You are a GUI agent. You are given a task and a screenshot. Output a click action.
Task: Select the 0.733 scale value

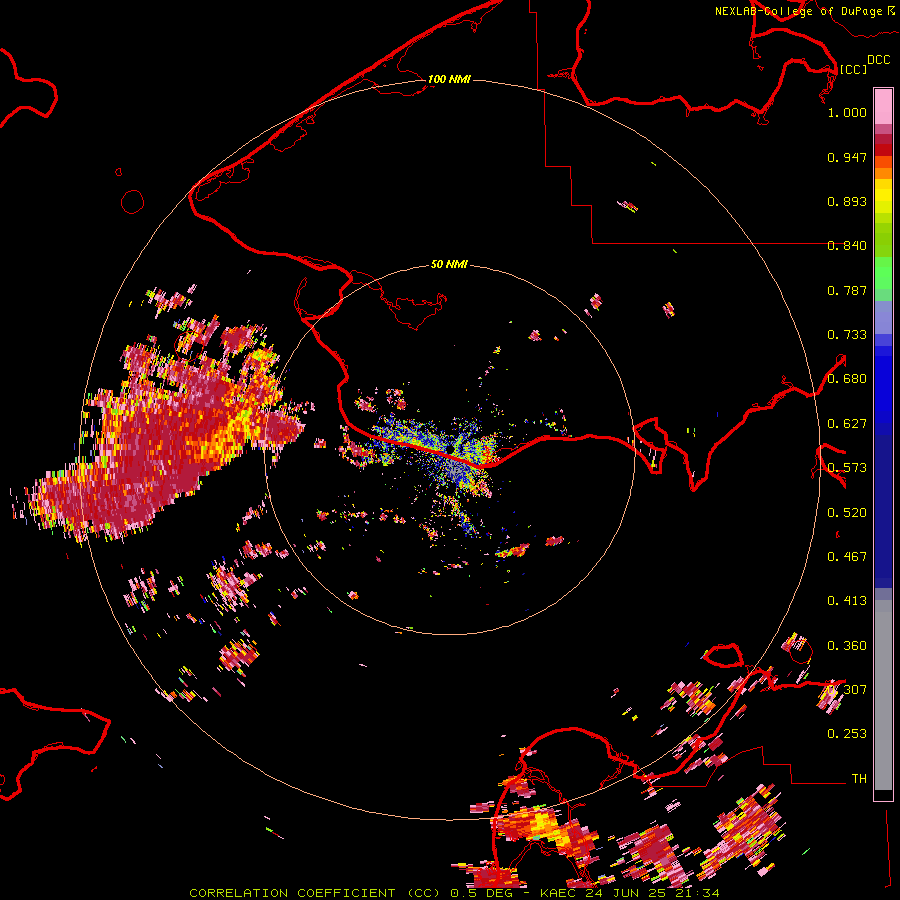click(847, 335)
